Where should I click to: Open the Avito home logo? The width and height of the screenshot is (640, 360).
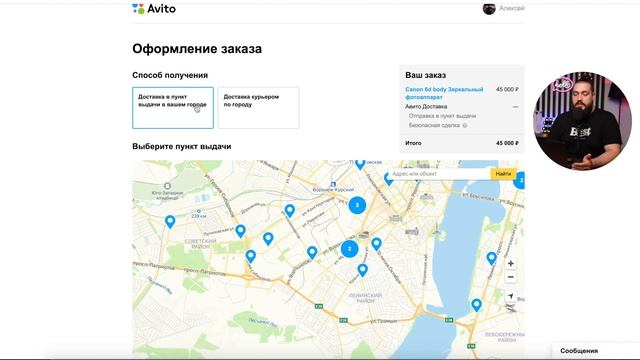[x=154, y=9]
